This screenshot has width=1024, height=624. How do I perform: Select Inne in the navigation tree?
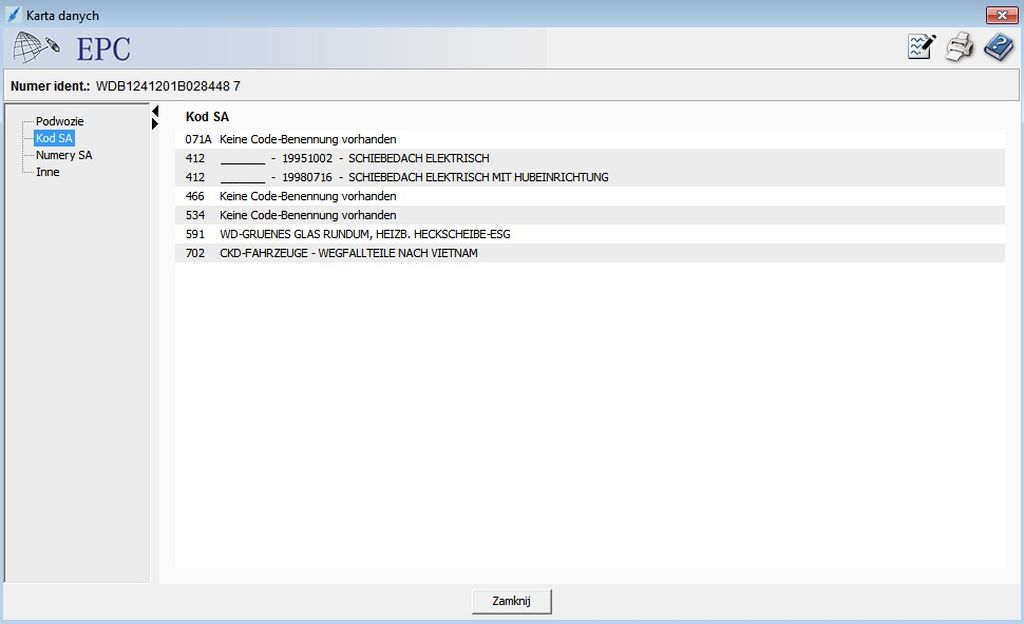48,172
